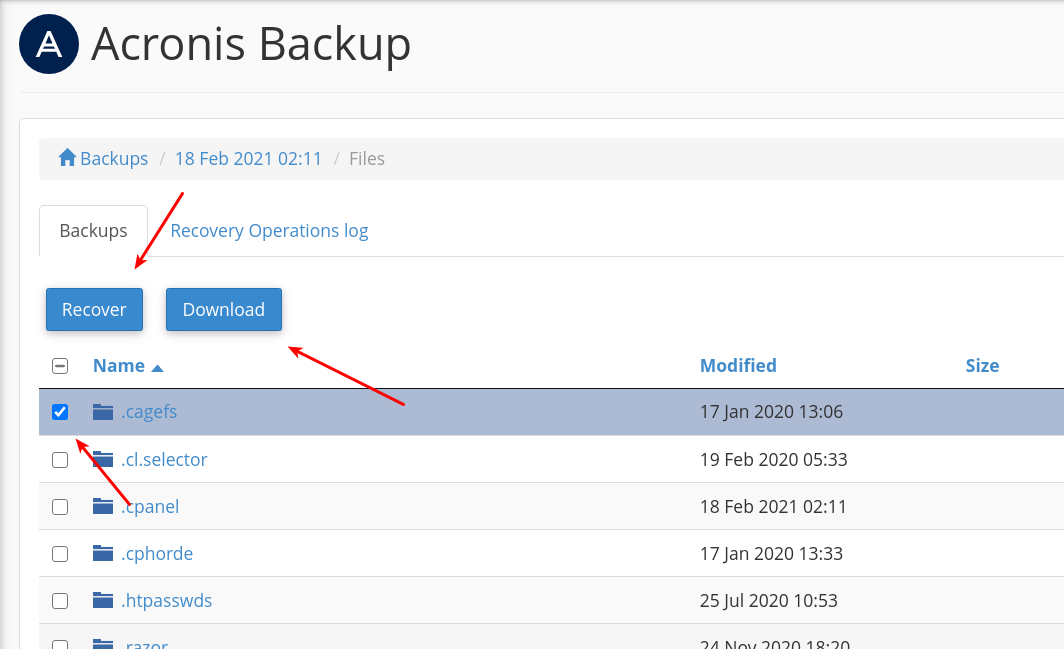Open the .htpasswds name link
The image size is (1064, 649).
pos(167,600)
